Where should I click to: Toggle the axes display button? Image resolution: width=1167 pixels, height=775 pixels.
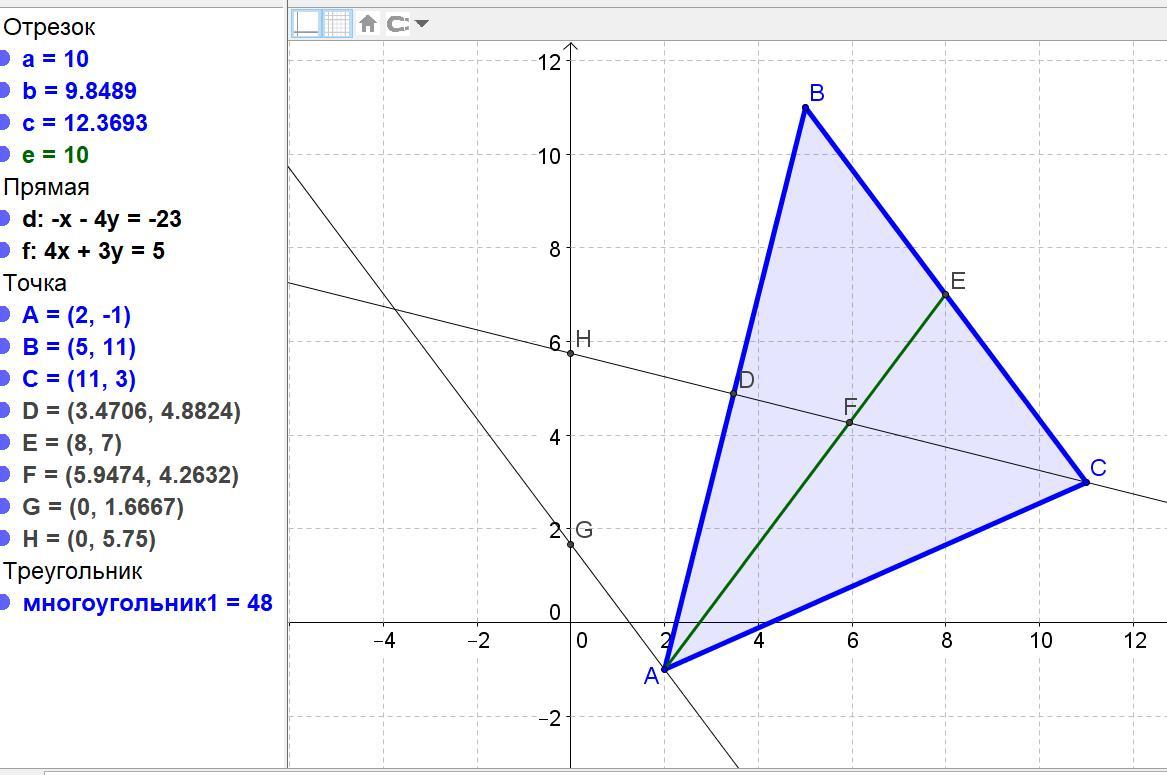click(x=306, y=23)
